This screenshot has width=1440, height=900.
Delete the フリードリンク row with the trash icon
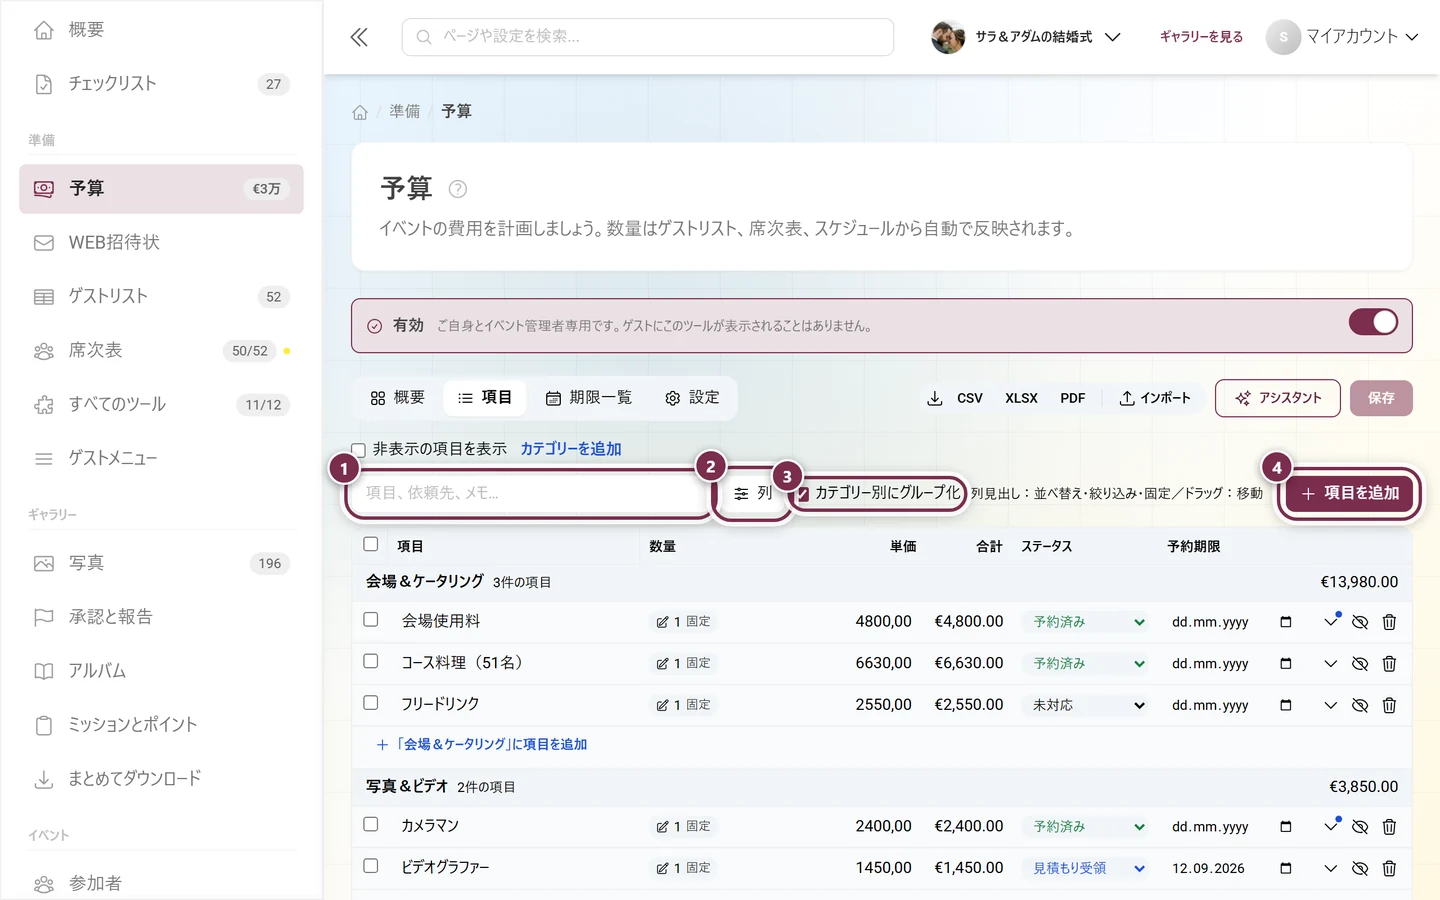pyautogui.click(x=1389, y=706)
